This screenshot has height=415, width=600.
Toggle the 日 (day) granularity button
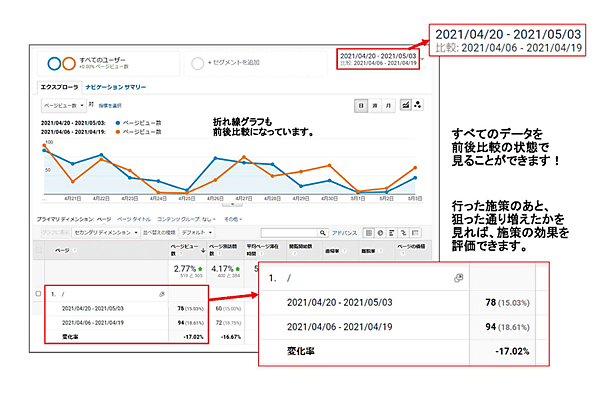pyautogui.click(x=360, y=103)
